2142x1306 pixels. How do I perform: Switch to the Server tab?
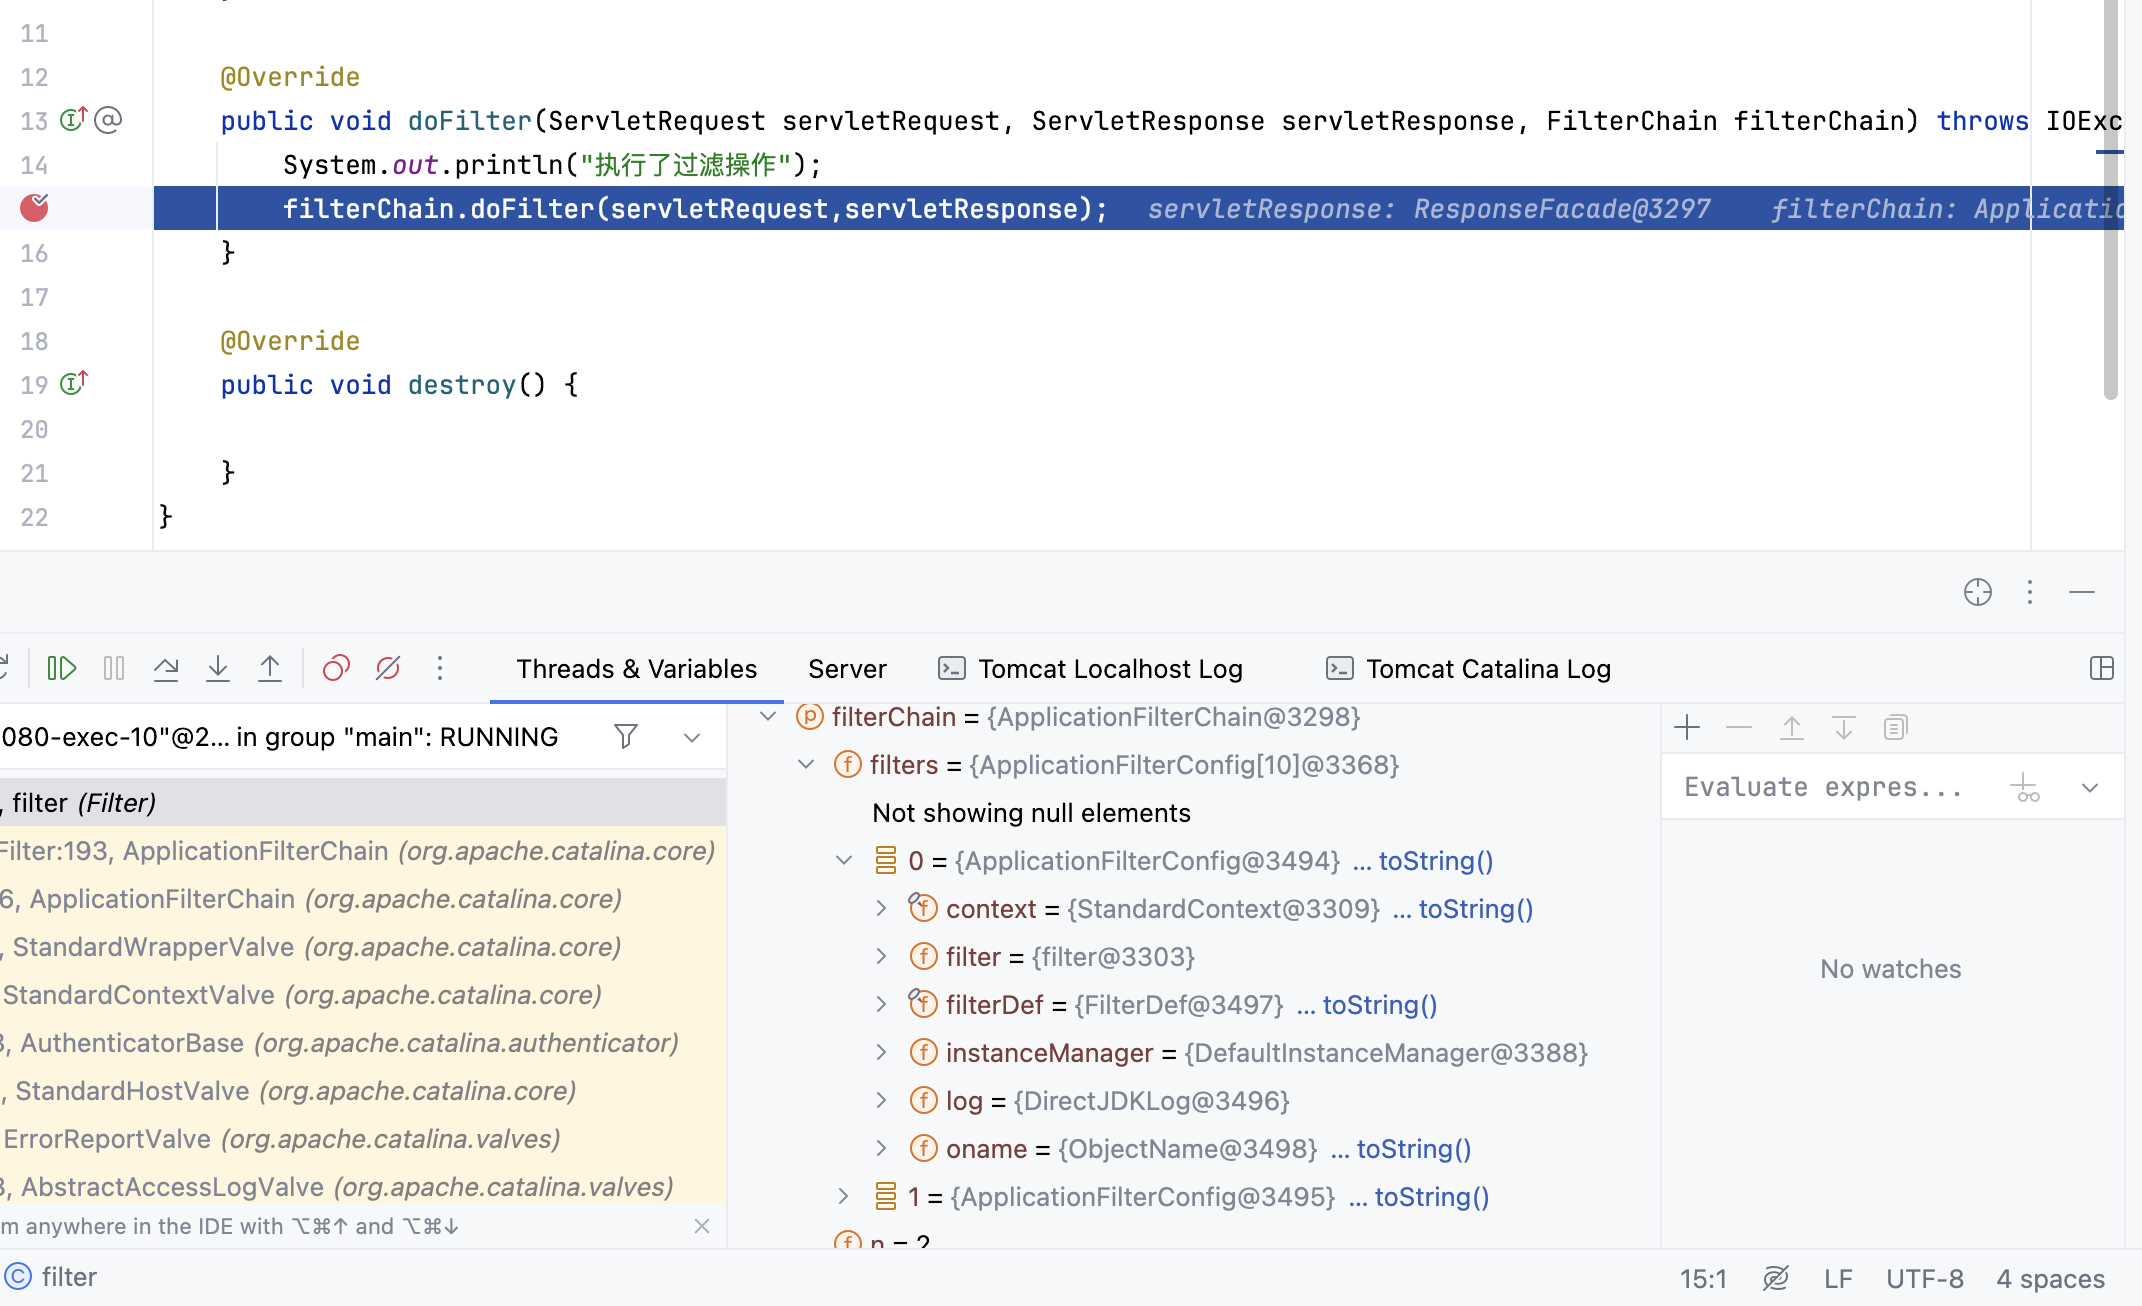[847, 669]
